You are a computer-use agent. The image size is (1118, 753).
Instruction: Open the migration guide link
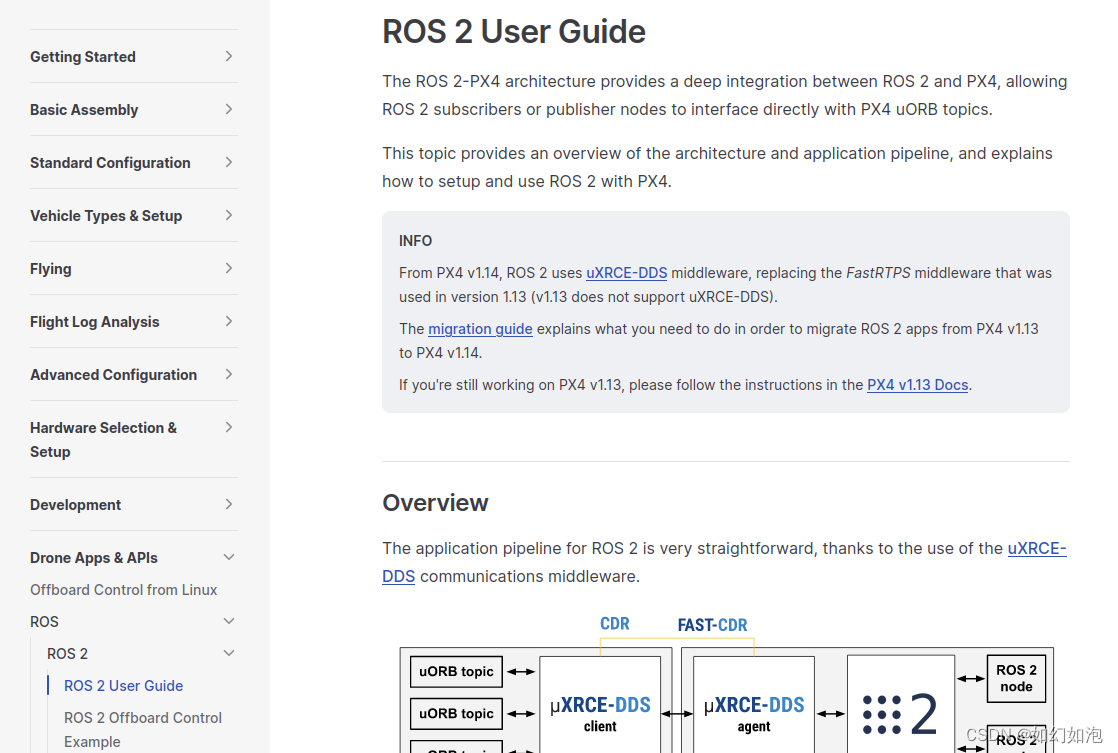pyautogui.click(x=480, y=329)
